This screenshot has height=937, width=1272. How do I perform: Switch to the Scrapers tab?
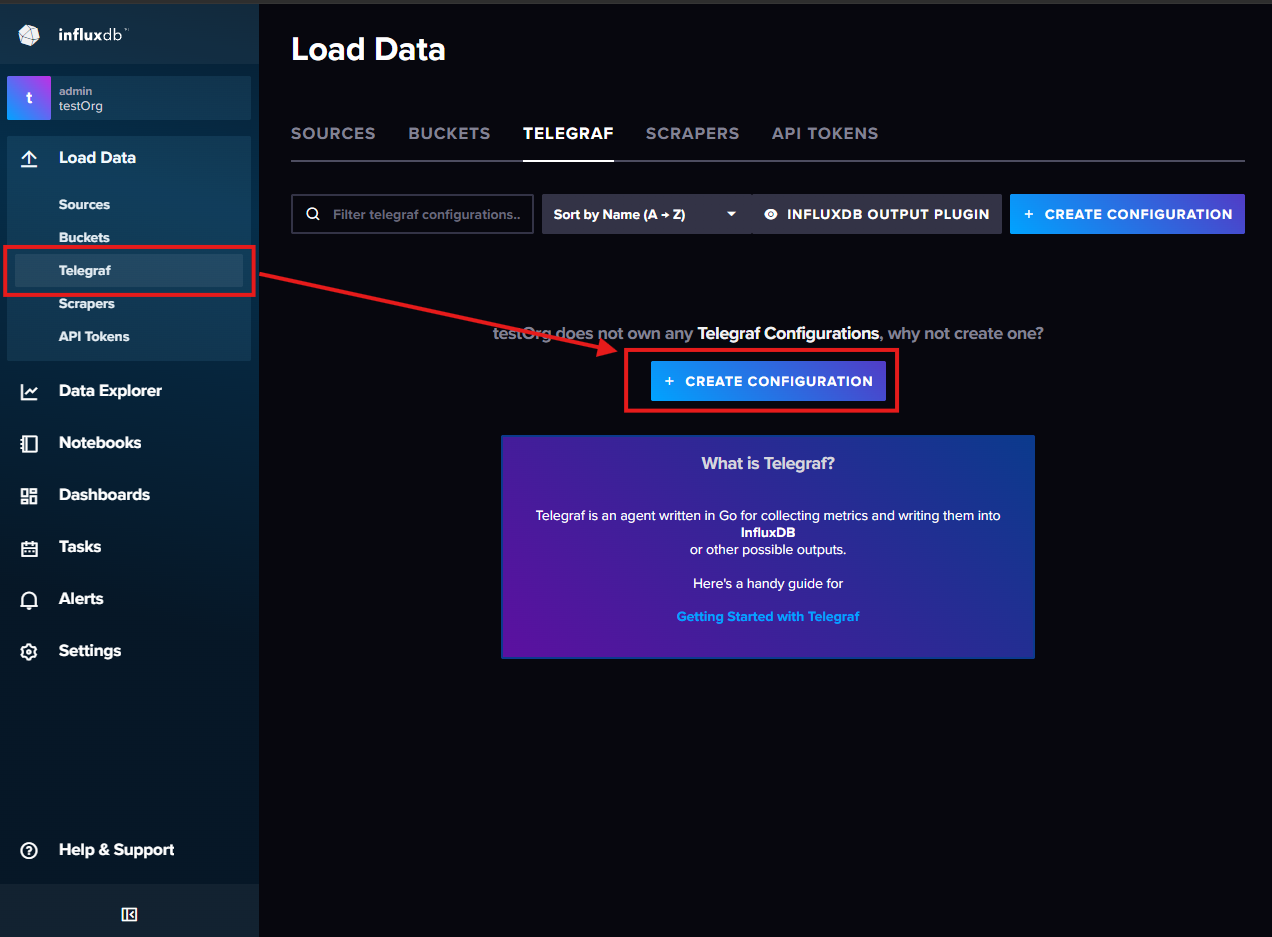692,134
